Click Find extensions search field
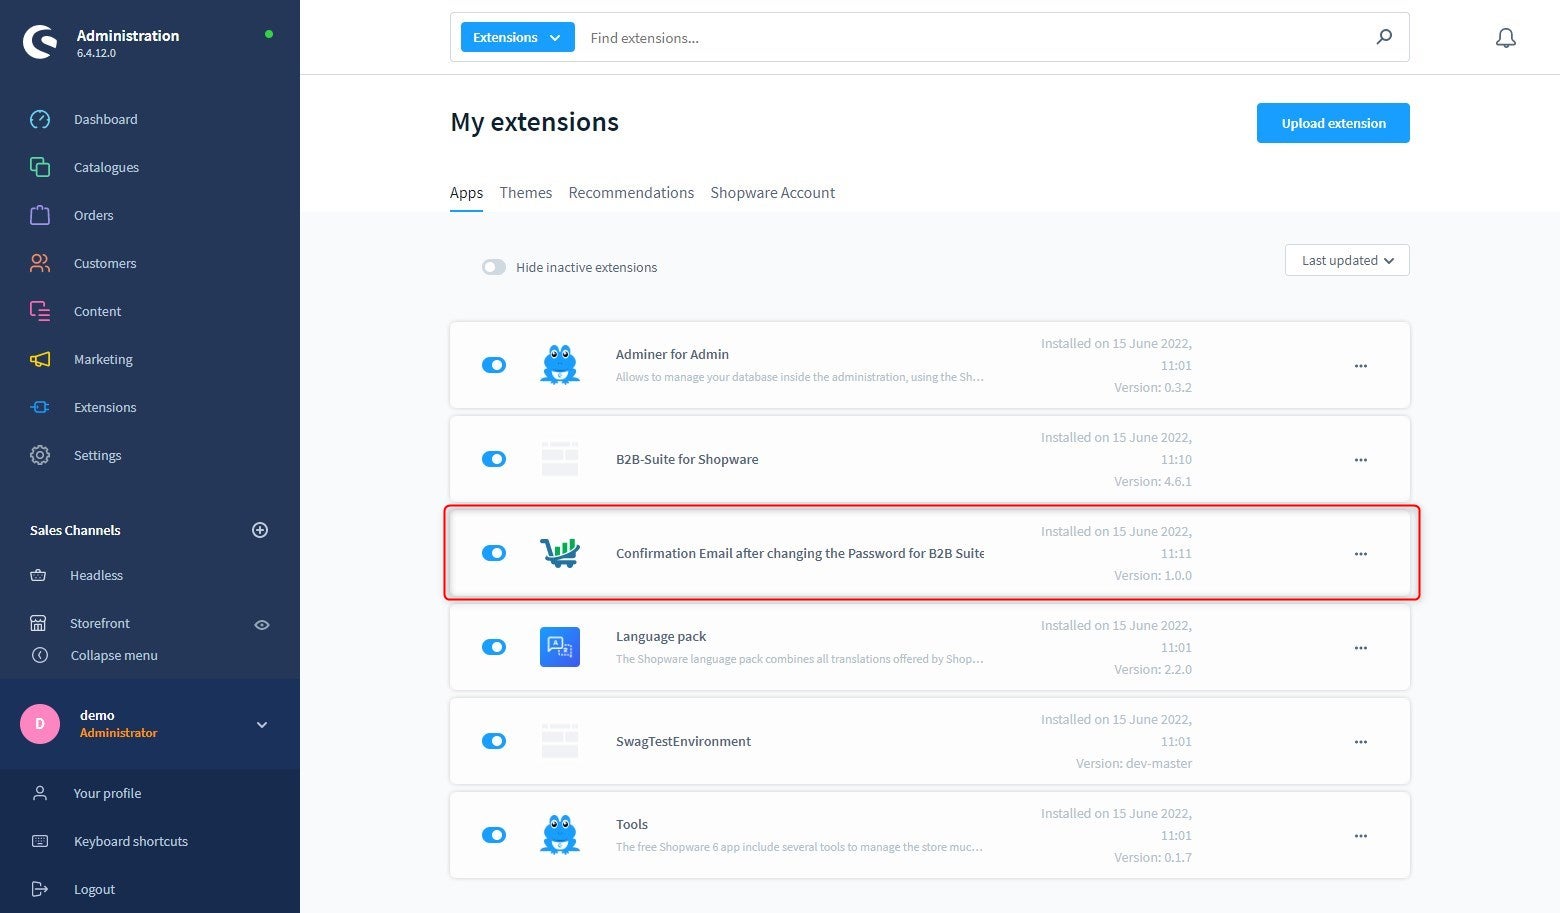This screenshot has width=1560, height=913. (x=975, y=37)
